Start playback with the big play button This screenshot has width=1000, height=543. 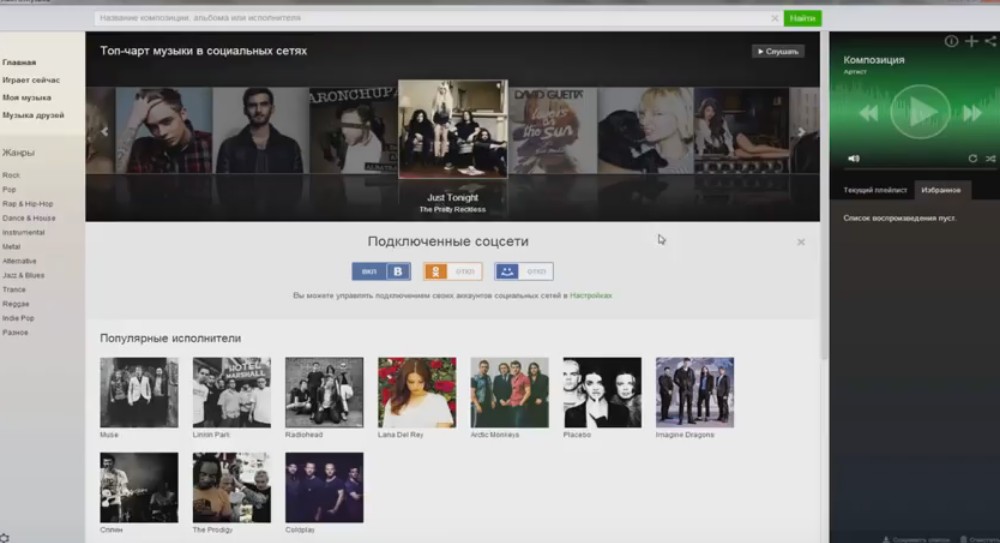click(x=920, y=112)
